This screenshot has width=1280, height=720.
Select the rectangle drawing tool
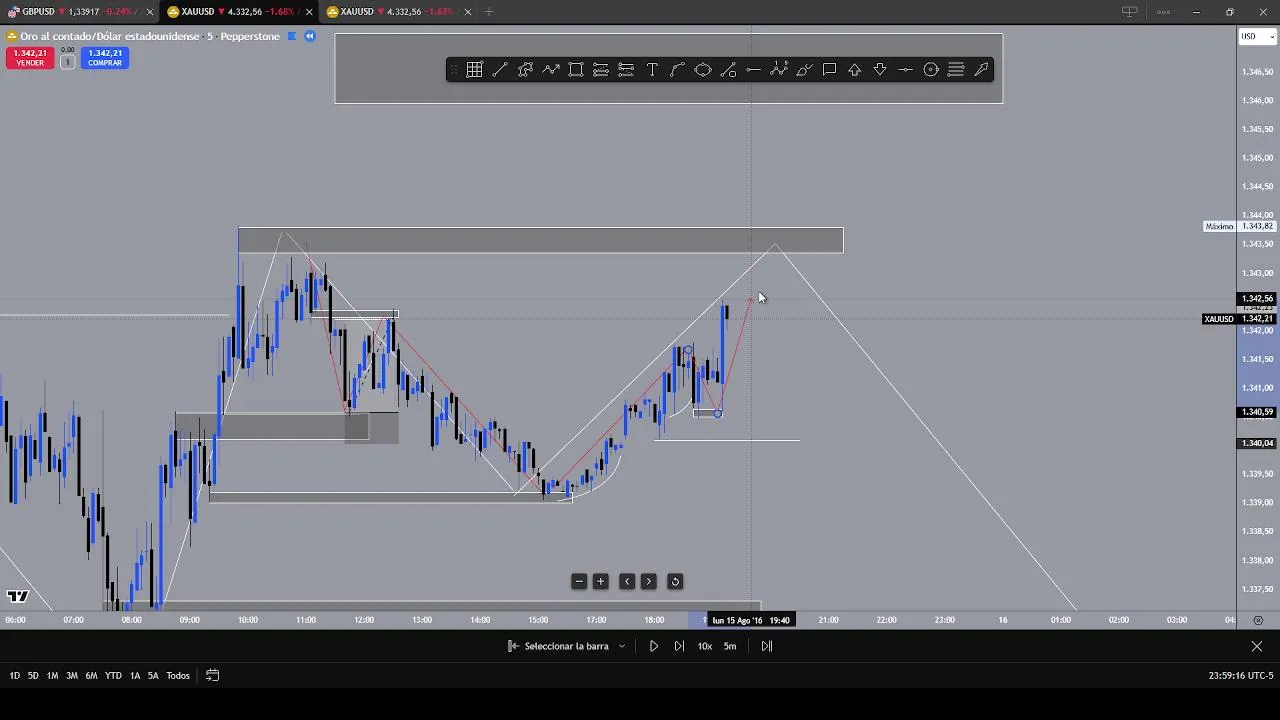coord(576,70)
